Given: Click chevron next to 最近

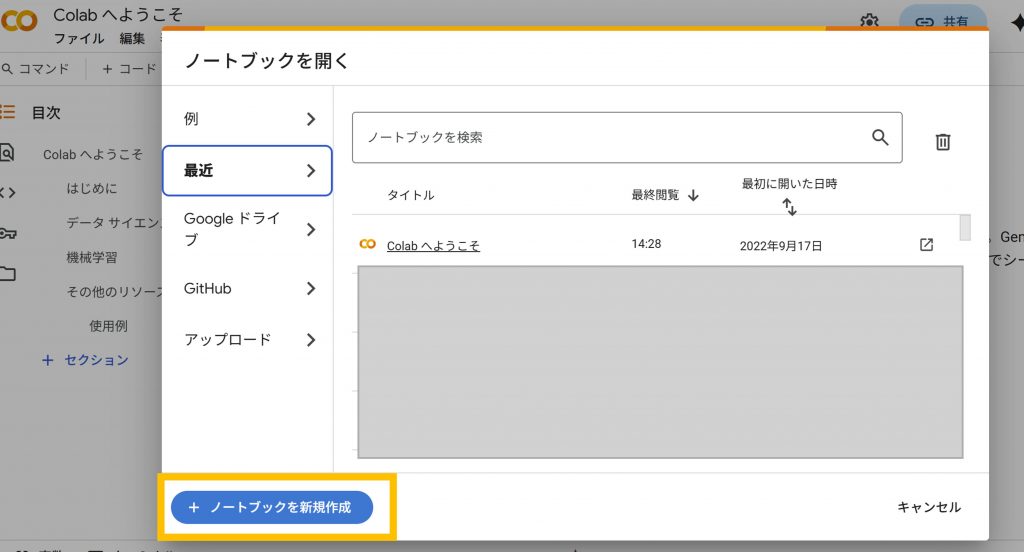Looking at the screenshot, I should point(311,170).
